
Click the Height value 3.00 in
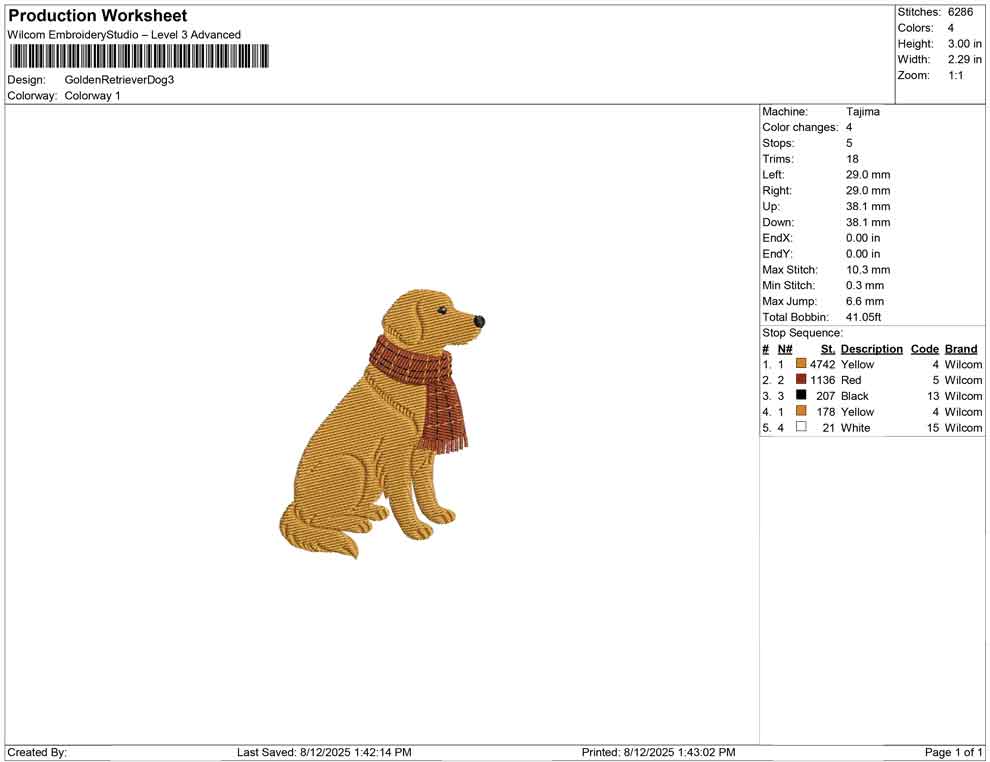[965, 44]
